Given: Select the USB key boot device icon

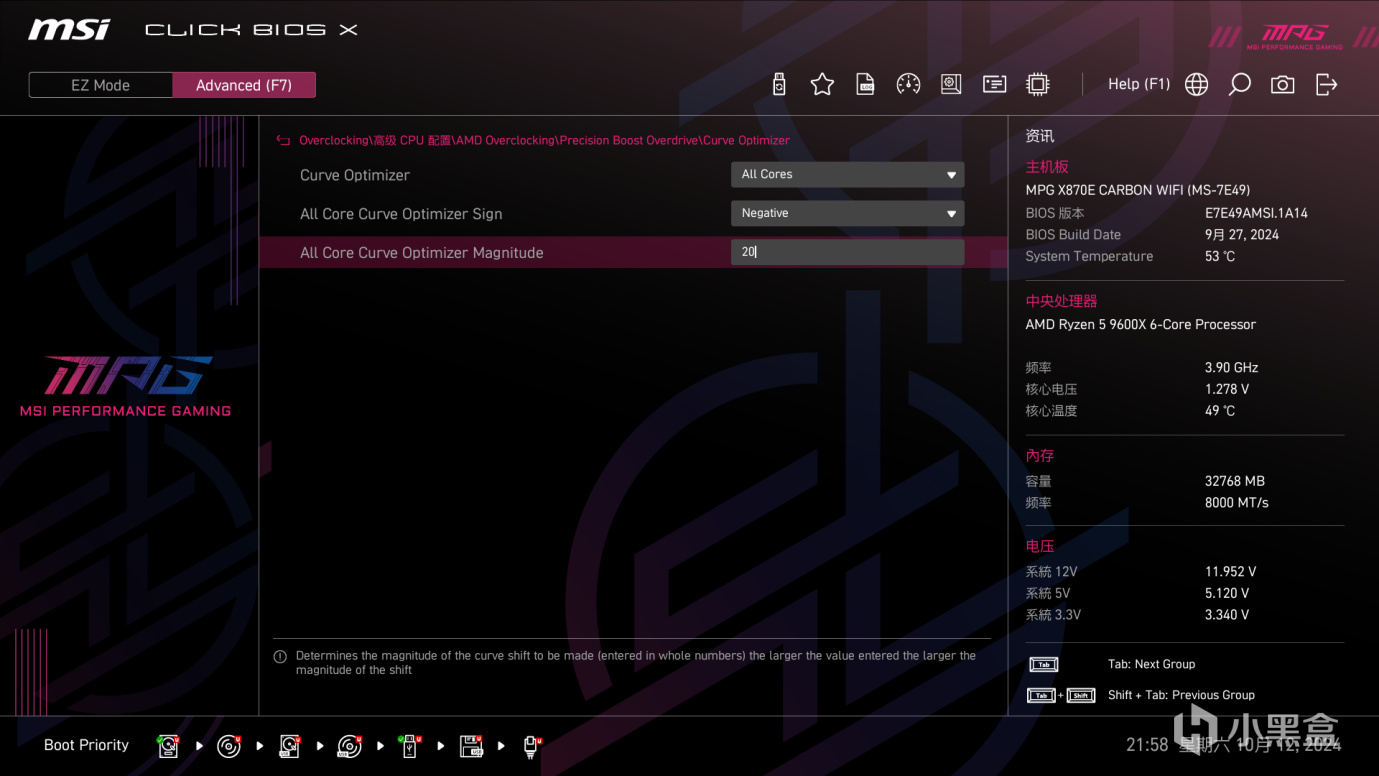Looking at the screenshot, I should point(409,746).
